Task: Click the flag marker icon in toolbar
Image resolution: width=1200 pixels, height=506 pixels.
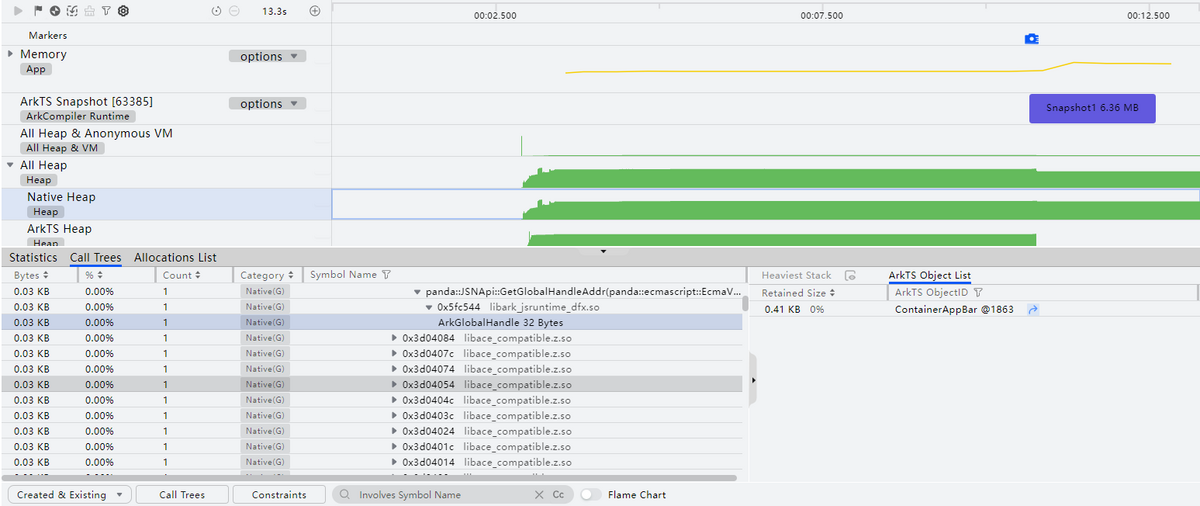Action: click(38, 11)
